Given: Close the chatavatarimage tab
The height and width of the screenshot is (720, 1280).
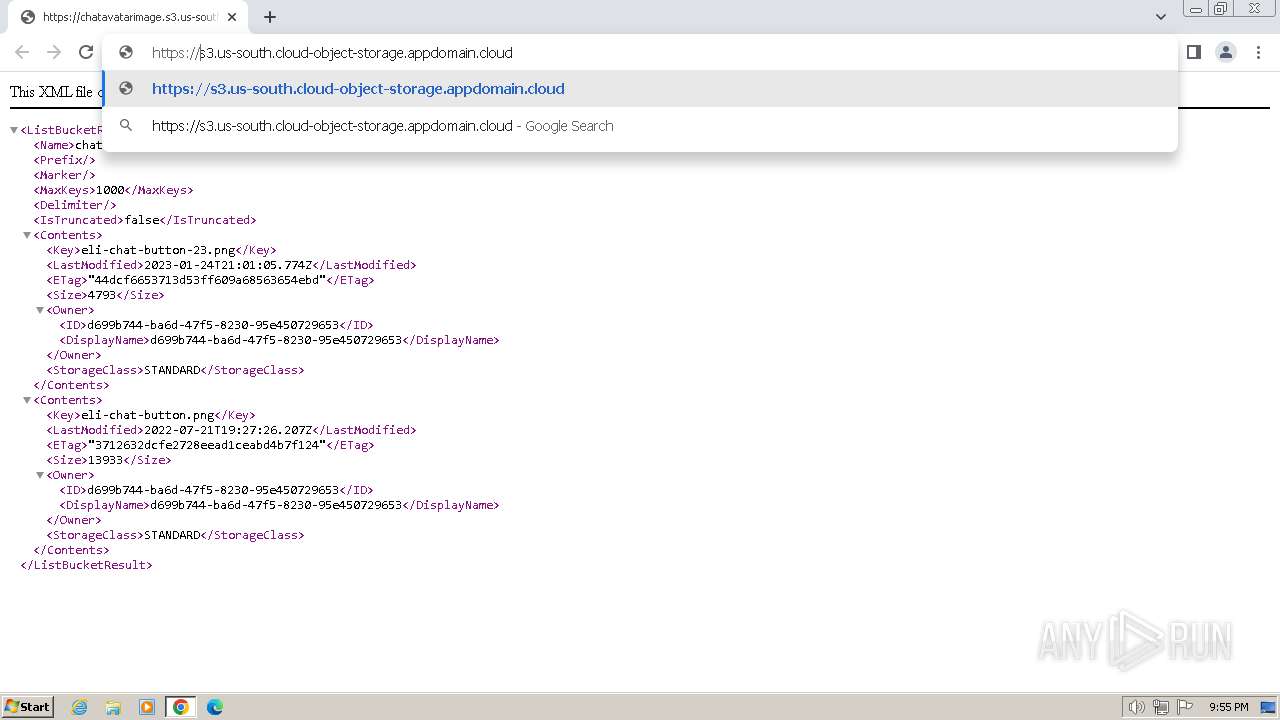Looking at the screenshot, I should coord(232,17).
